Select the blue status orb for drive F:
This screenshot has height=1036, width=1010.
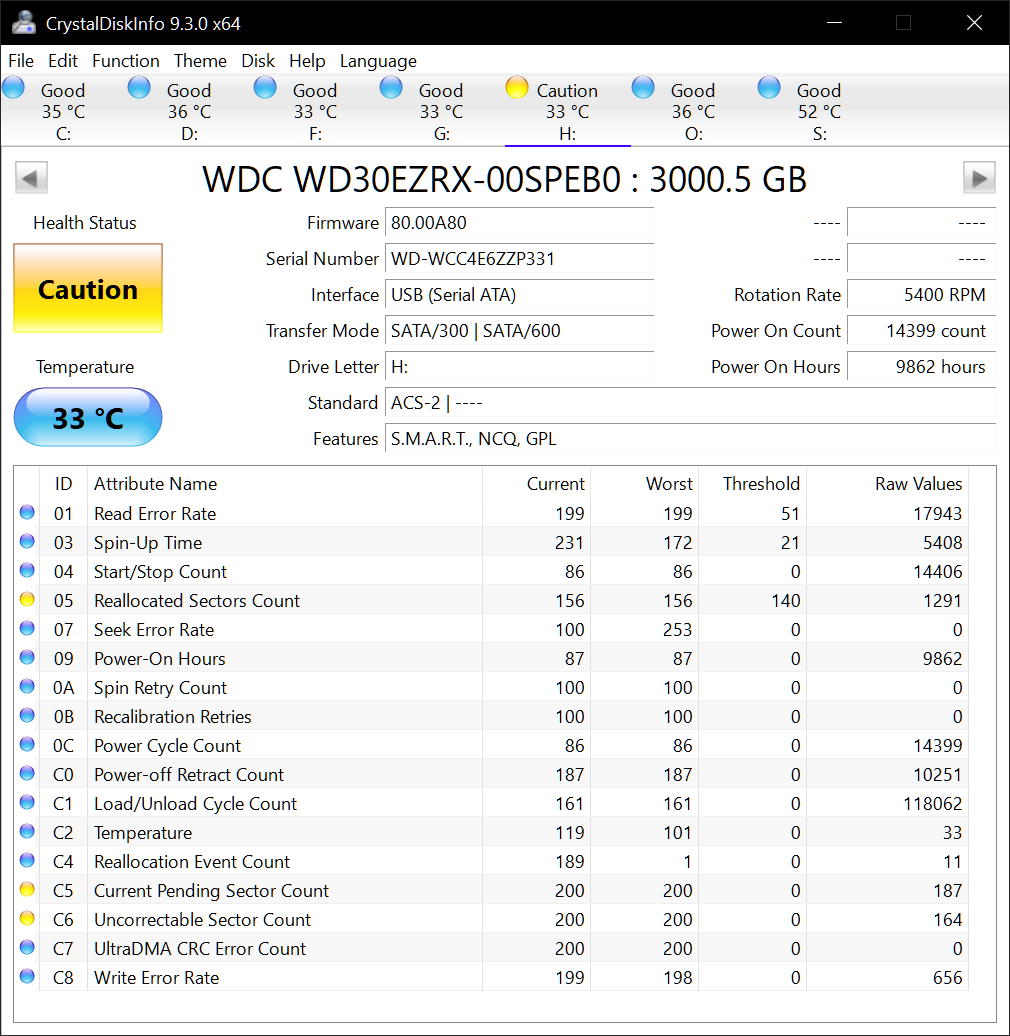265,88
